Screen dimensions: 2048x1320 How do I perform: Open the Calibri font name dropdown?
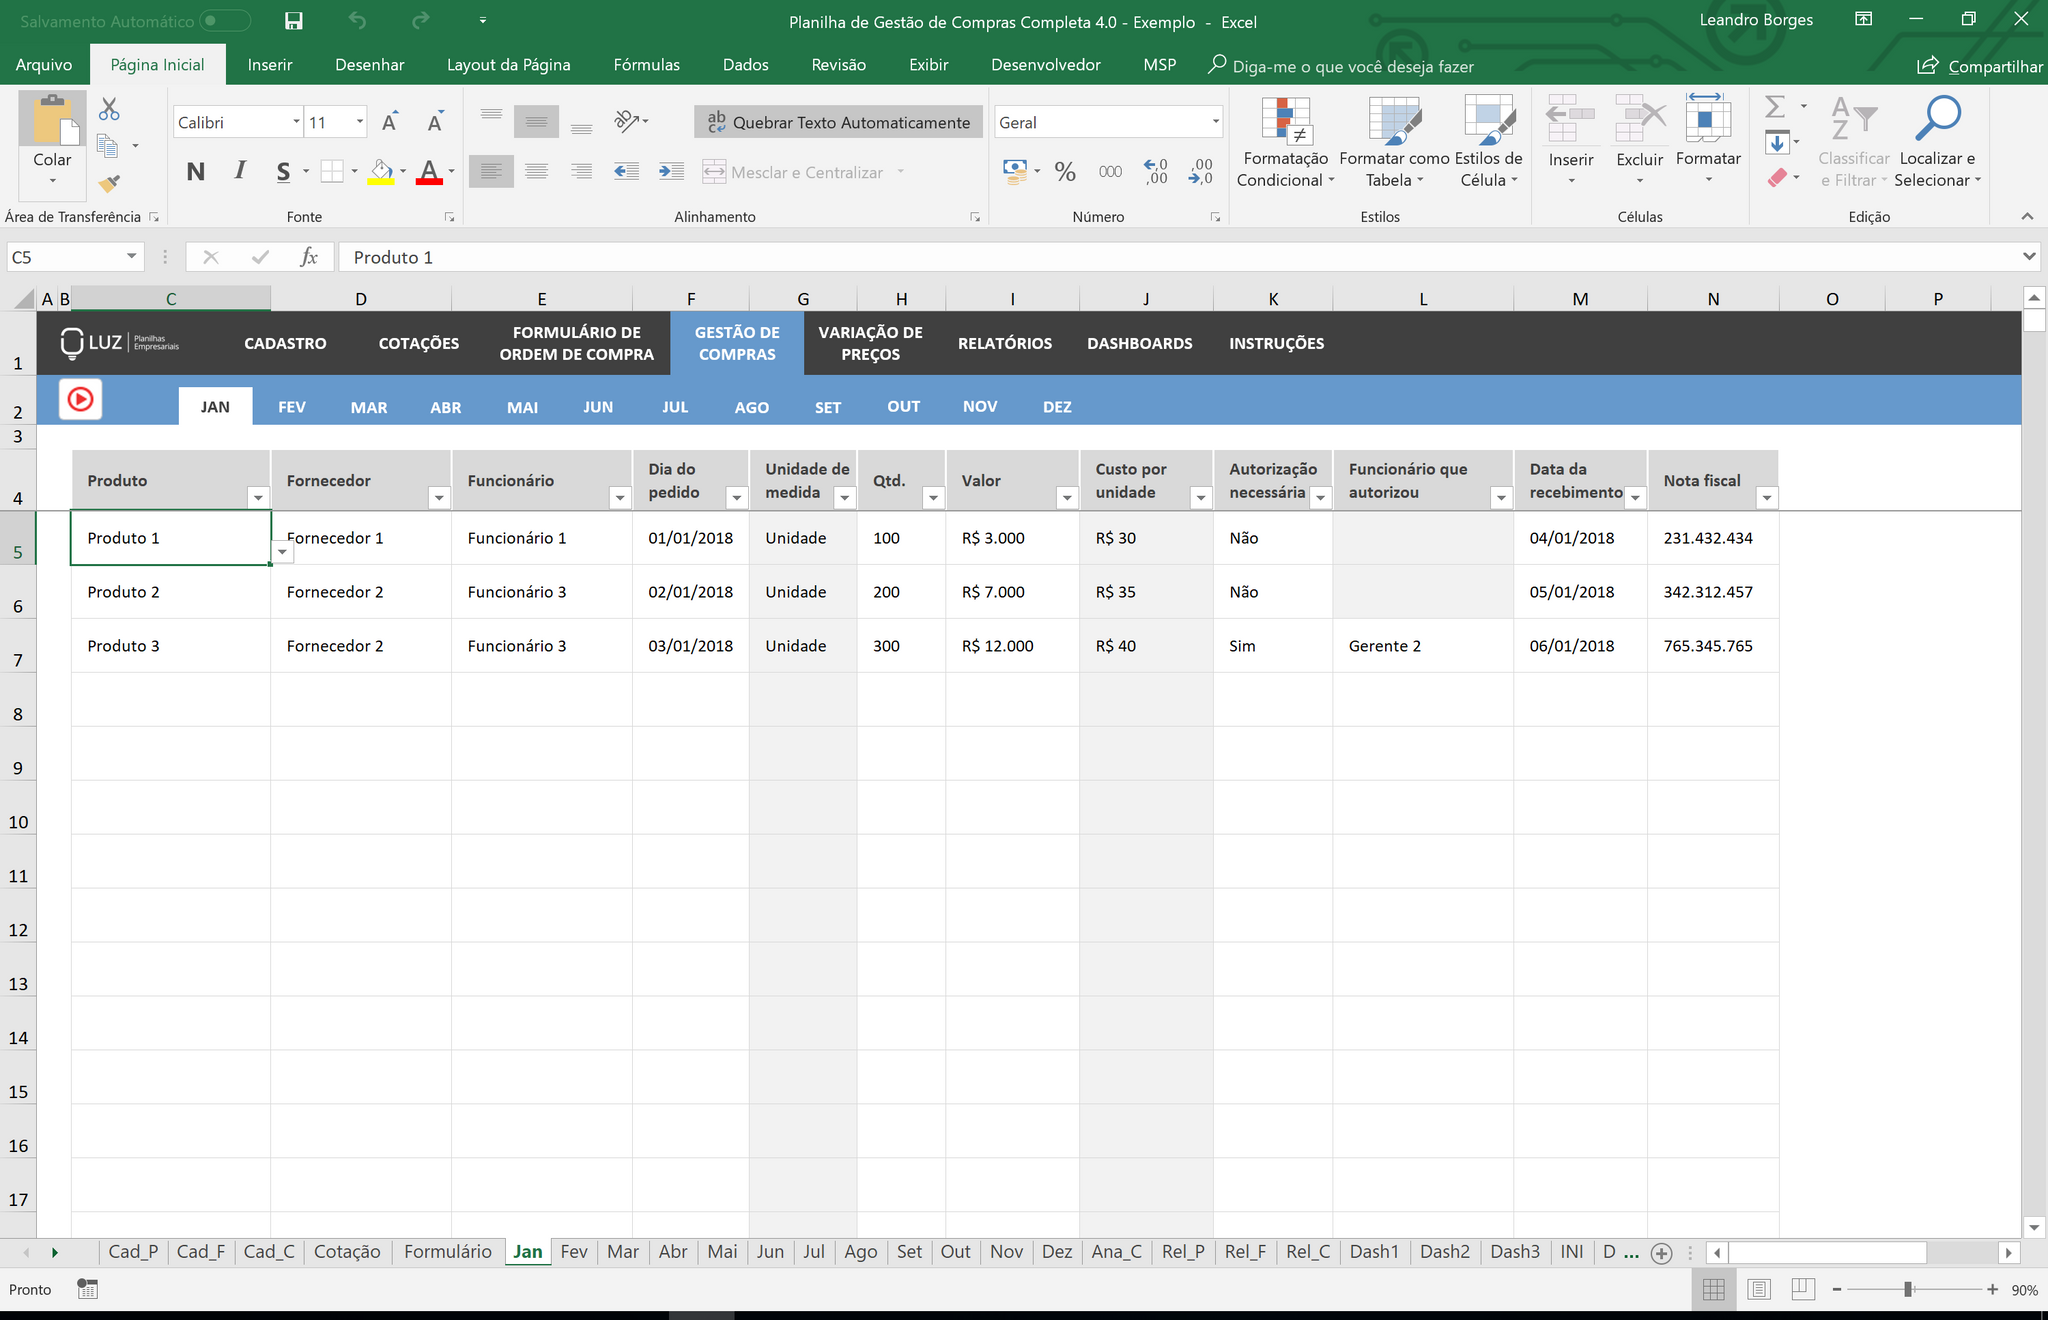point(296,122)
